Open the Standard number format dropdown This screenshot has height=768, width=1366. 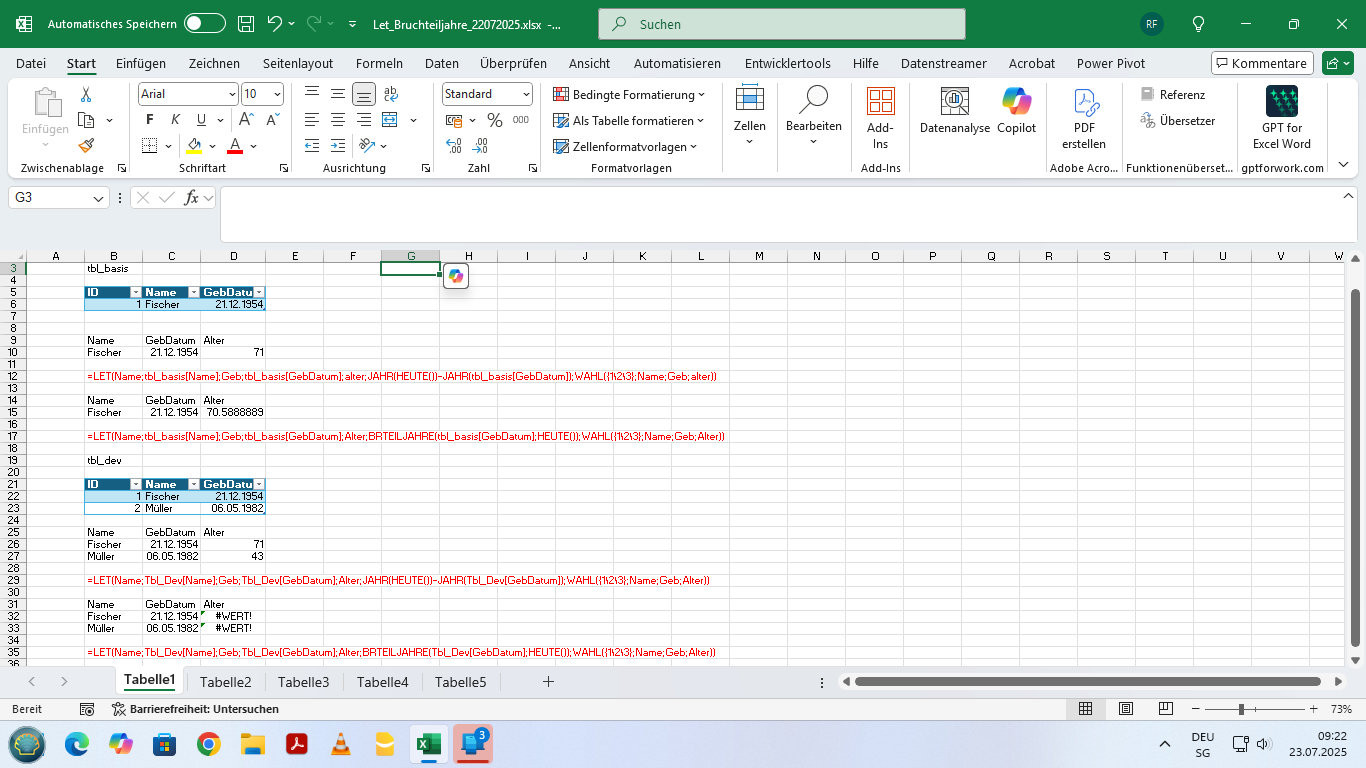pos(526,94)
